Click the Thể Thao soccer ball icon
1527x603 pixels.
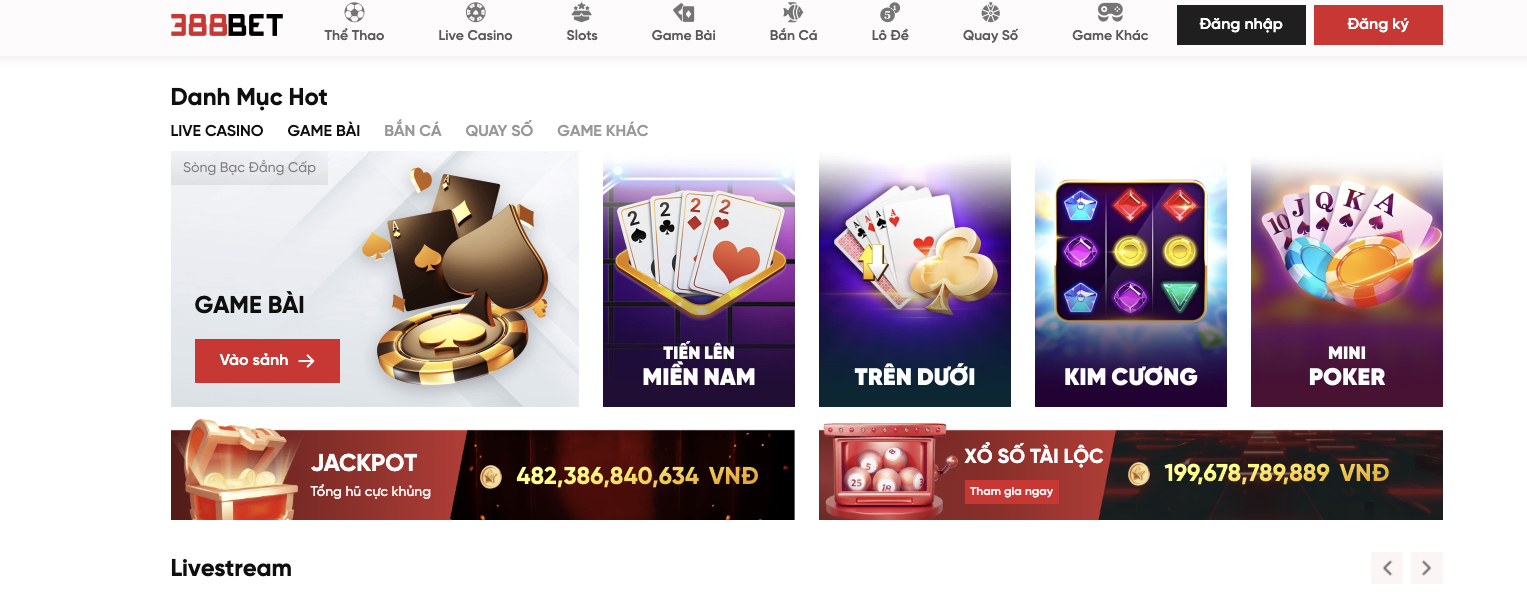click(x=354, y=13)
